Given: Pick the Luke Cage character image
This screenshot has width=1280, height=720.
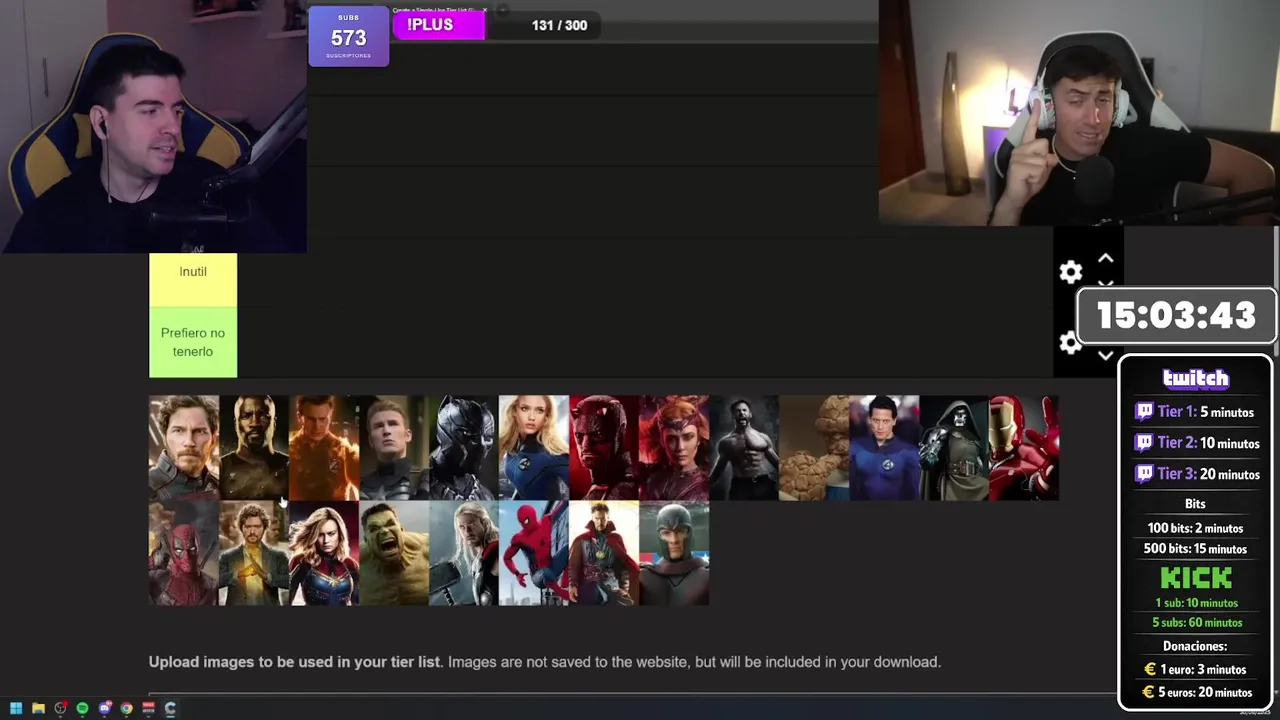Looking at the screenshot, I should (254, 448).
